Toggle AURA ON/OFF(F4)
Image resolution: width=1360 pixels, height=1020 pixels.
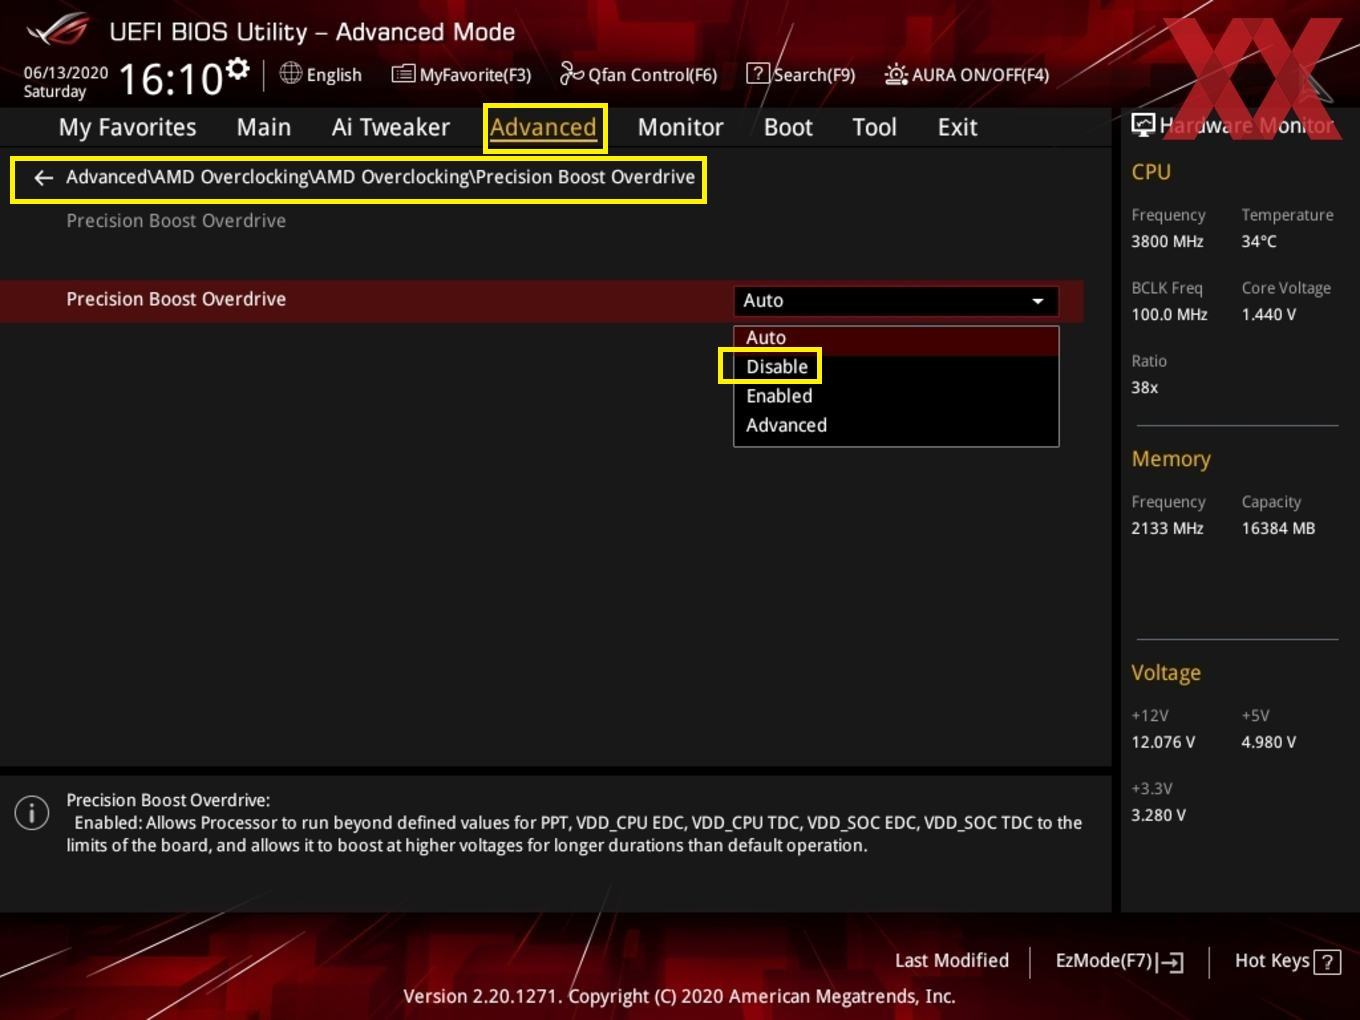966,74
